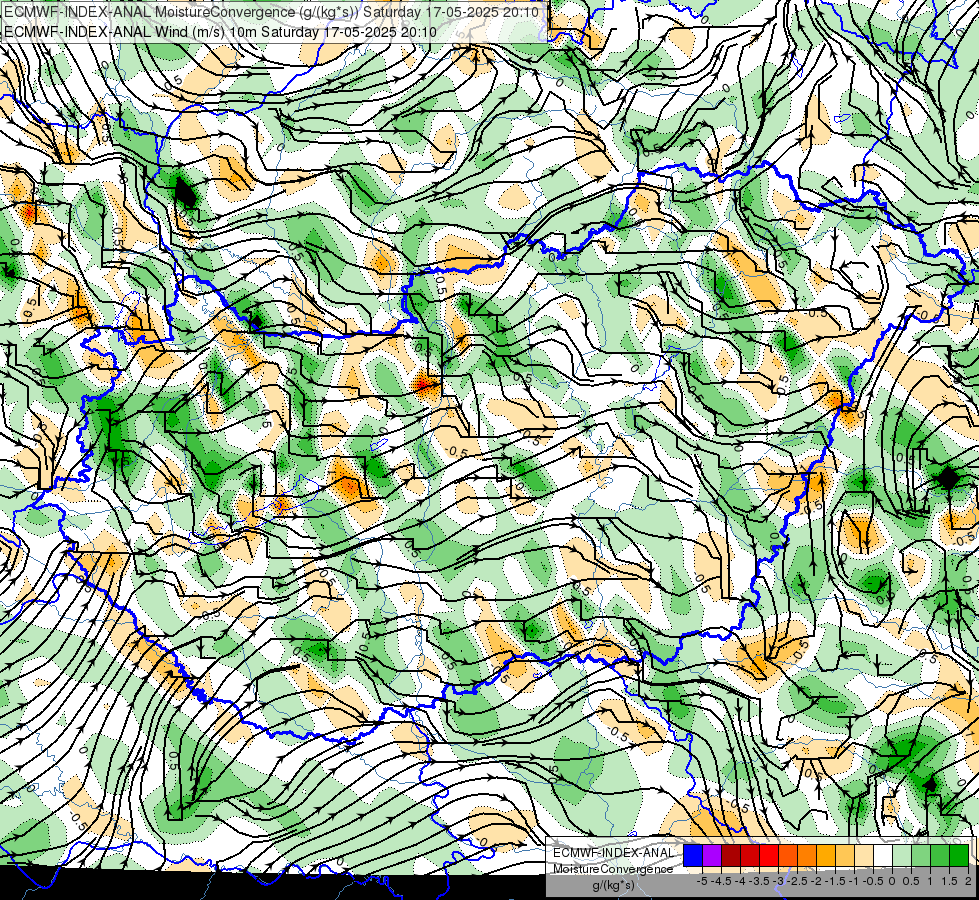Click the 0 legend scale value

(892, 881)
